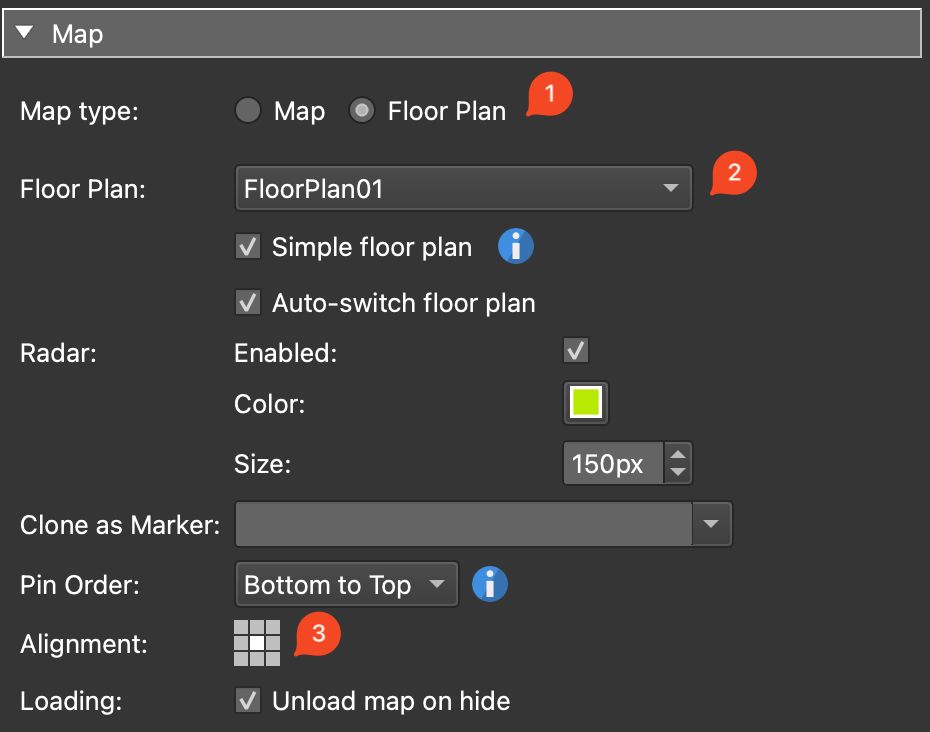Select the Floor Plan radio button
Viewport: 930px width, 732px height.
(x=360, y=110)
